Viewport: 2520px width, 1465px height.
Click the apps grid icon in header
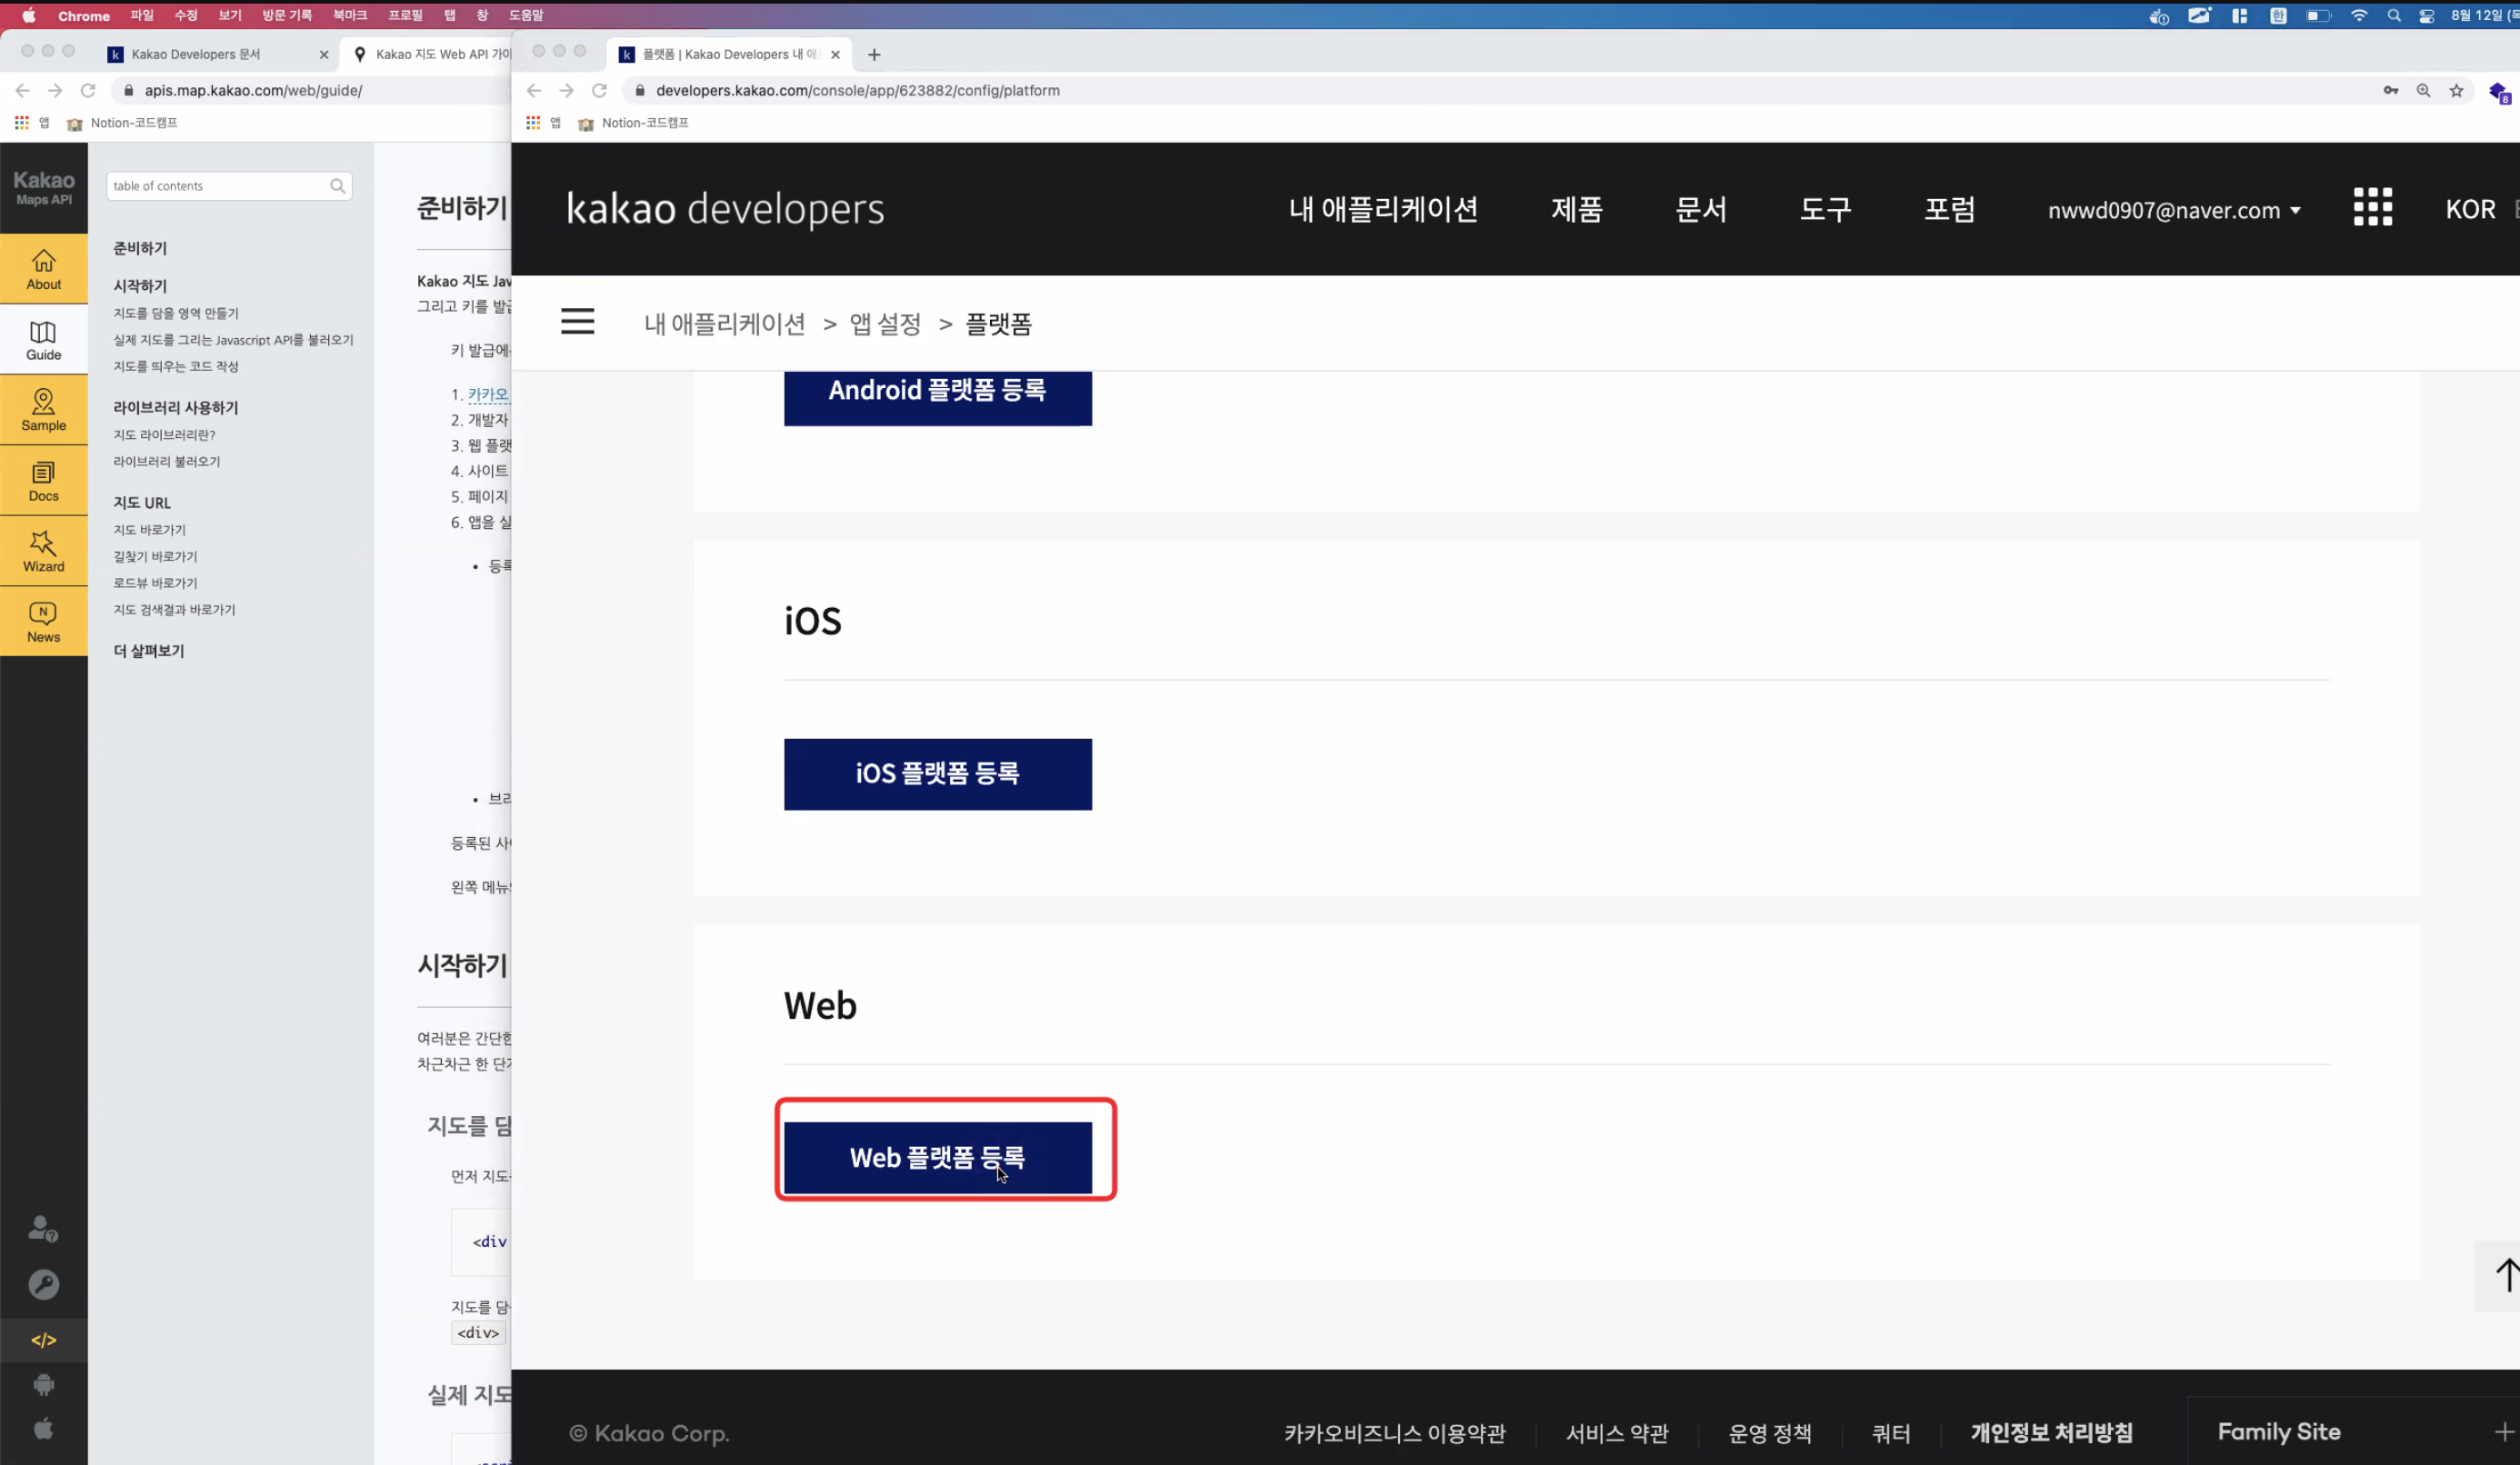[x=2372, y=208]
